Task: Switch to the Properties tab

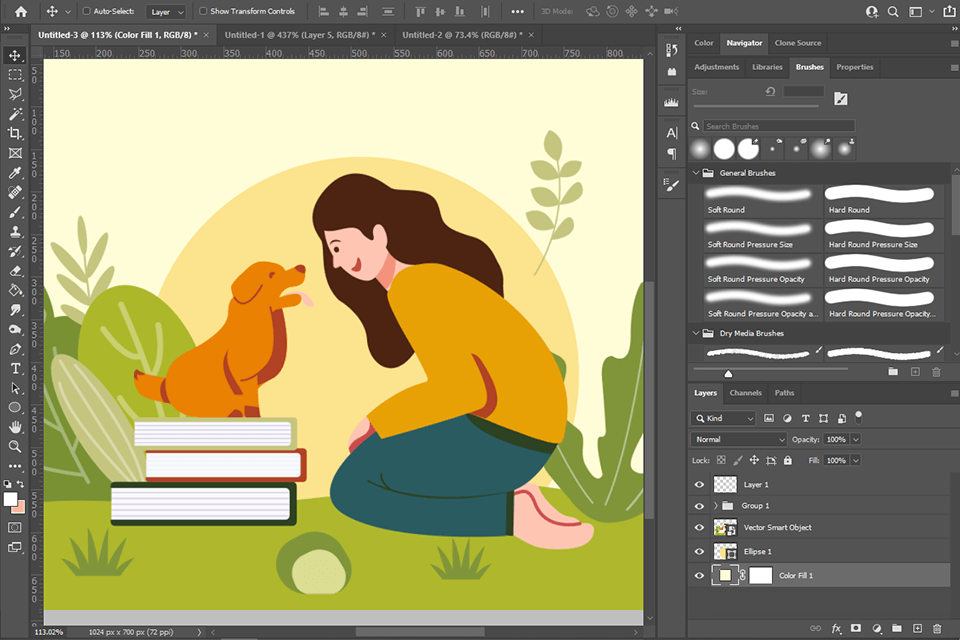Action: pyautogui.click(x=855, y=67)
